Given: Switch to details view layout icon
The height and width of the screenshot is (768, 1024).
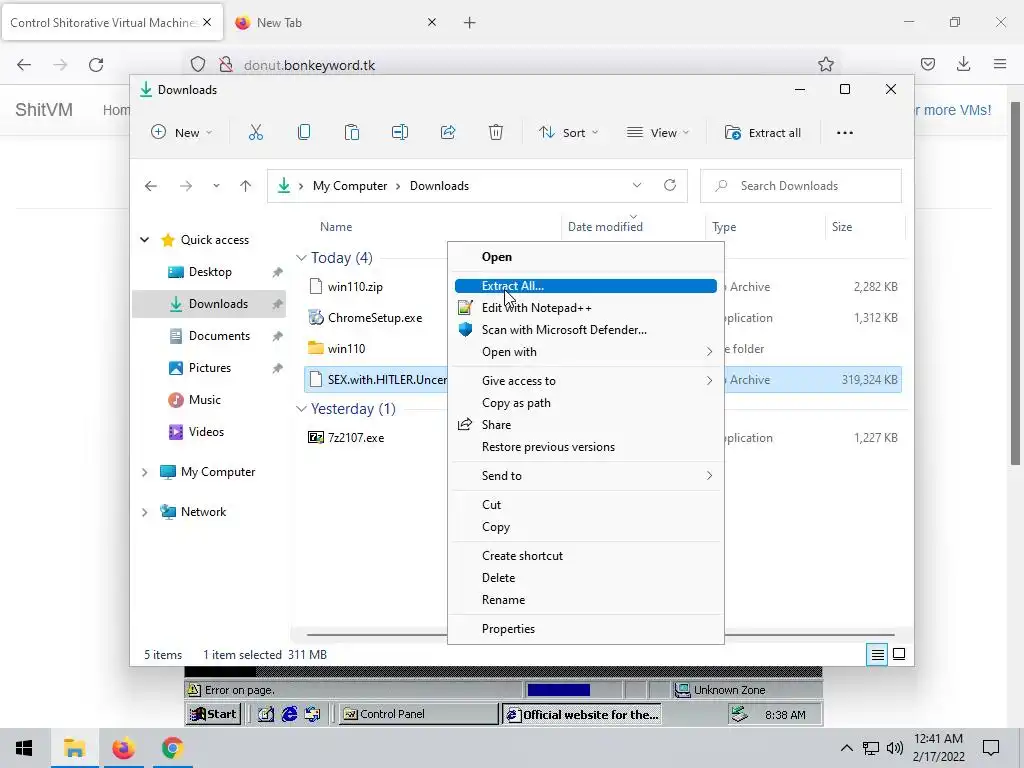Looking at the screenshot, I should 878,654.
